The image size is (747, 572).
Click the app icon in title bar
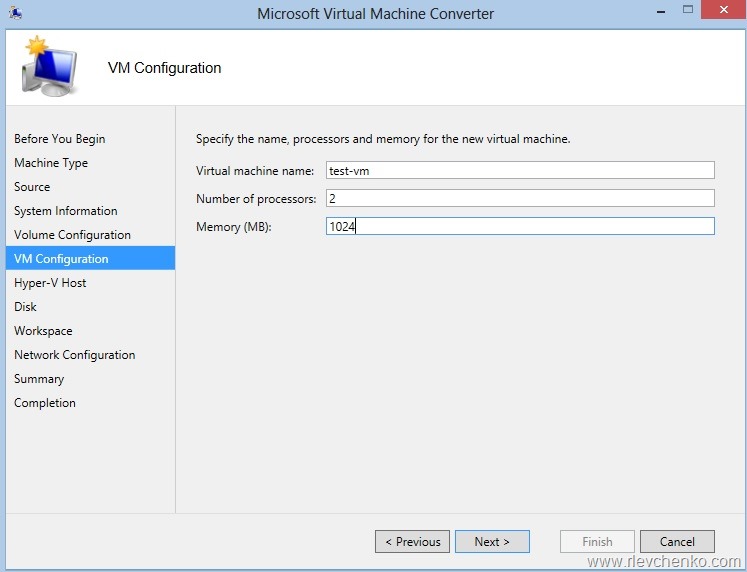[x=15, y=13]
